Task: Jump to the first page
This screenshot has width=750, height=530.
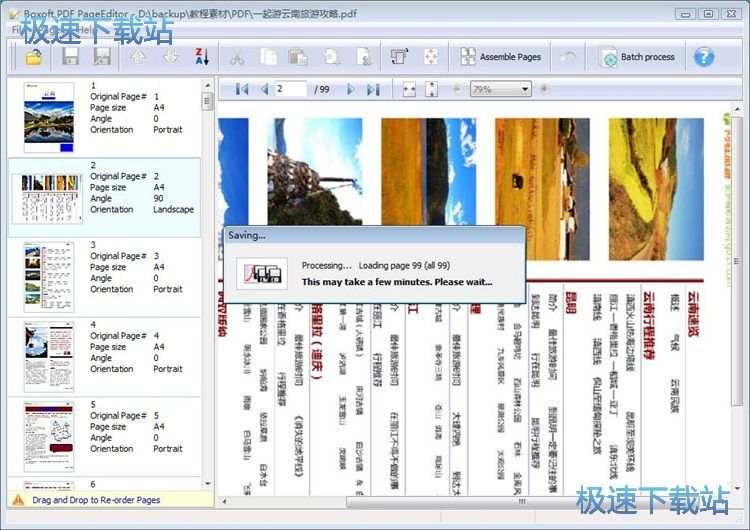Action: point(242,89)
